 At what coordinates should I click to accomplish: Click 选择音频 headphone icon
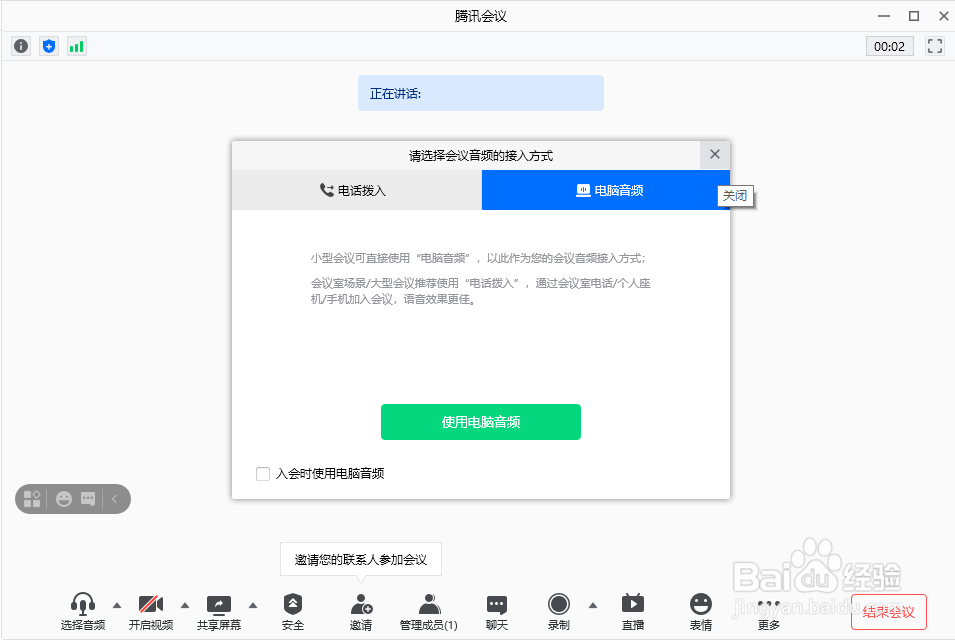coord(83,611)
